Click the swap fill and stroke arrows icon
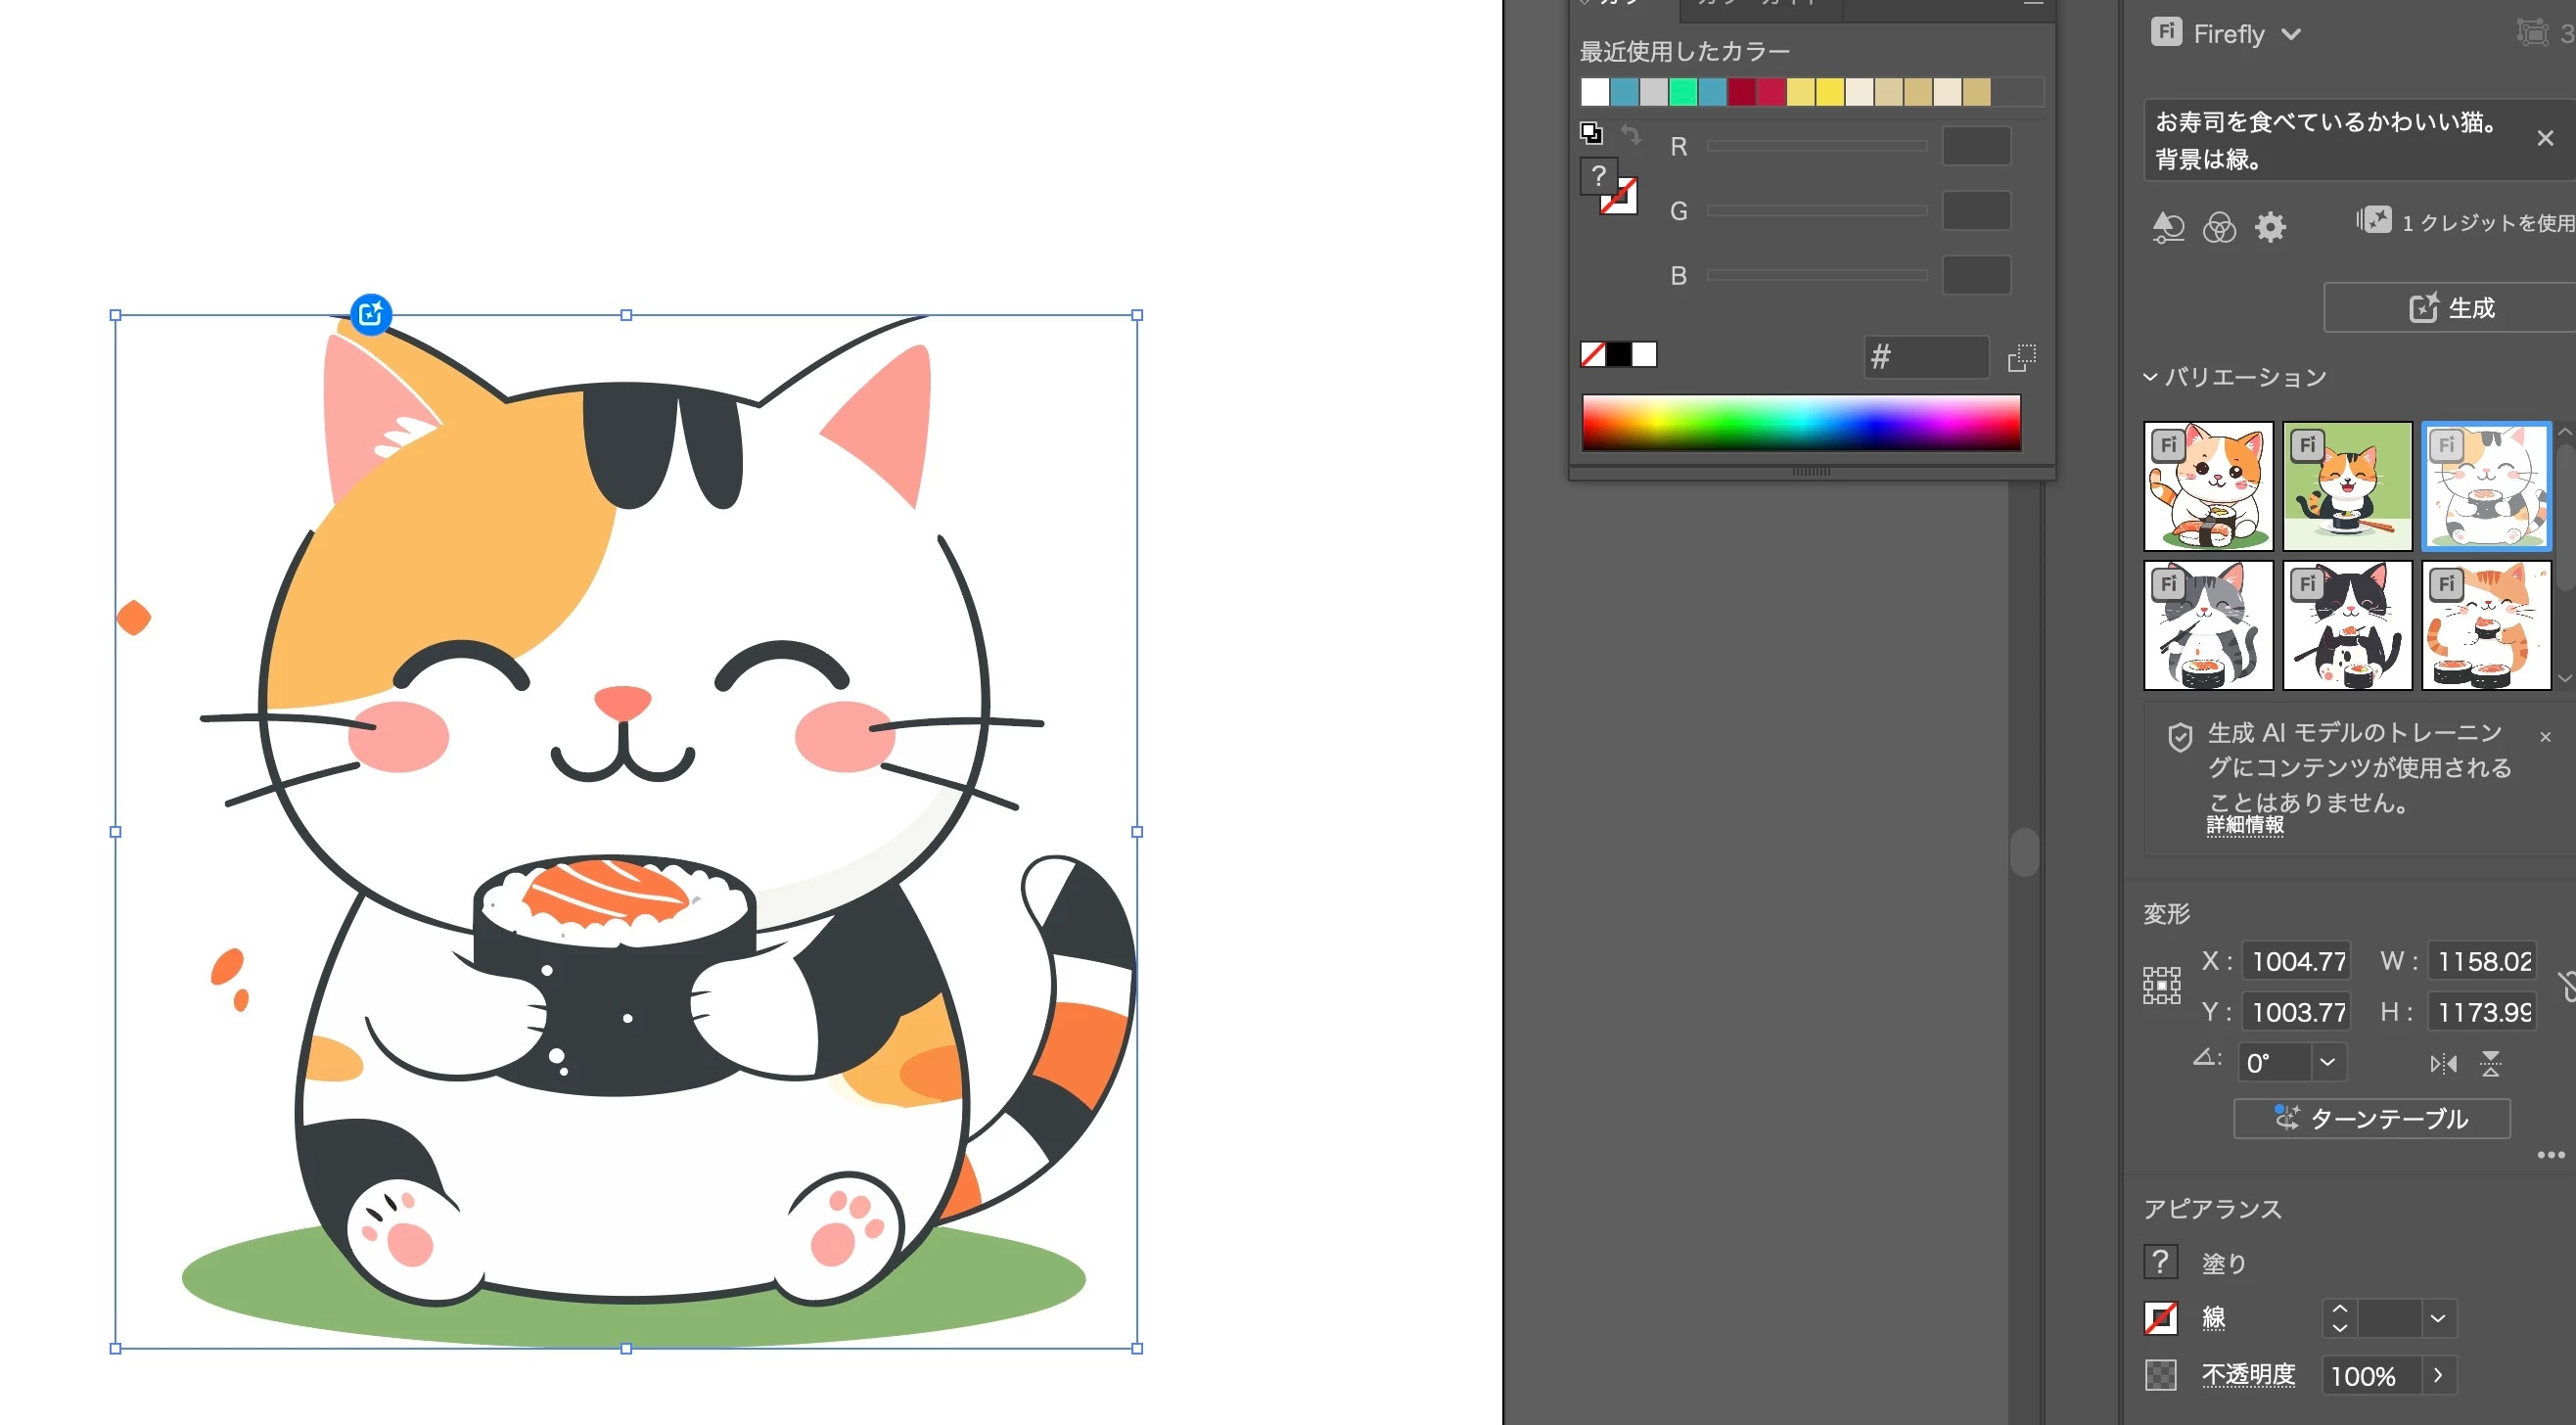This screenshot has height=1425, width=2576. (x=1631, y=134)
